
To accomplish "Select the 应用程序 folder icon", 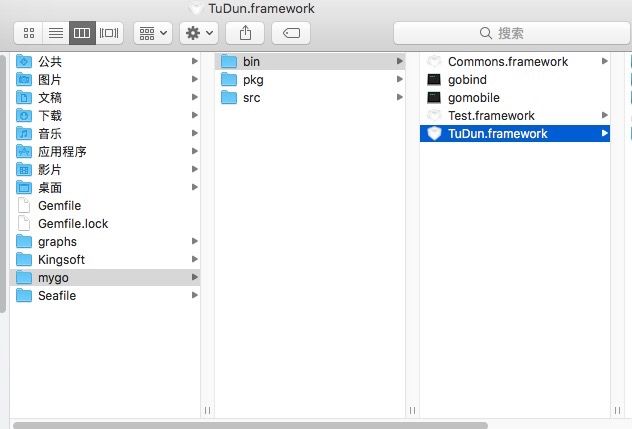I will click(24, 151).
